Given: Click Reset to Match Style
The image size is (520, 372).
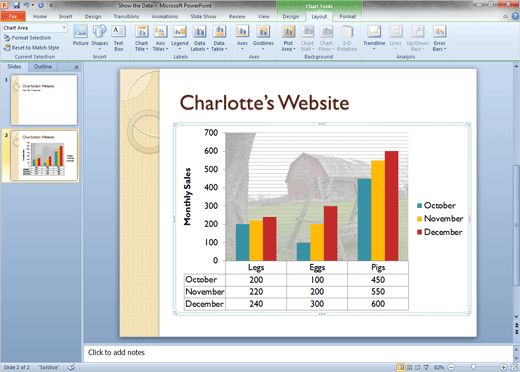Looking at the screenshot, I should click(x=31, y=48).
